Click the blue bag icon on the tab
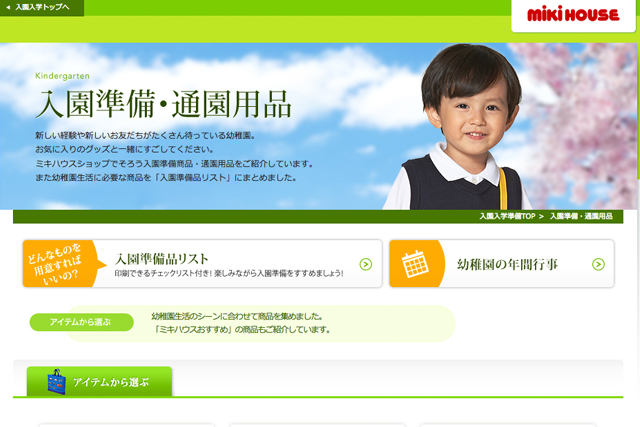 (x=56, y=382)
